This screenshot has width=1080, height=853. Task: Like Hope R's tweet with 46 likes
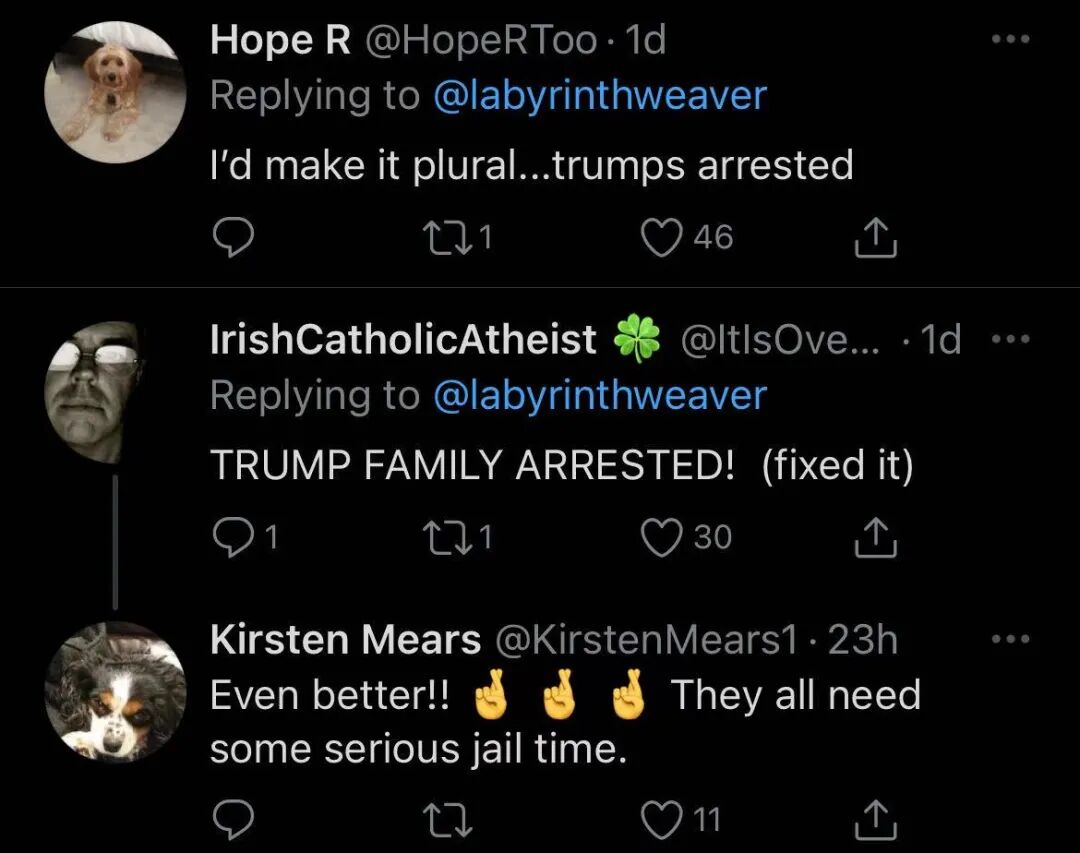click(x=661, y=238)
